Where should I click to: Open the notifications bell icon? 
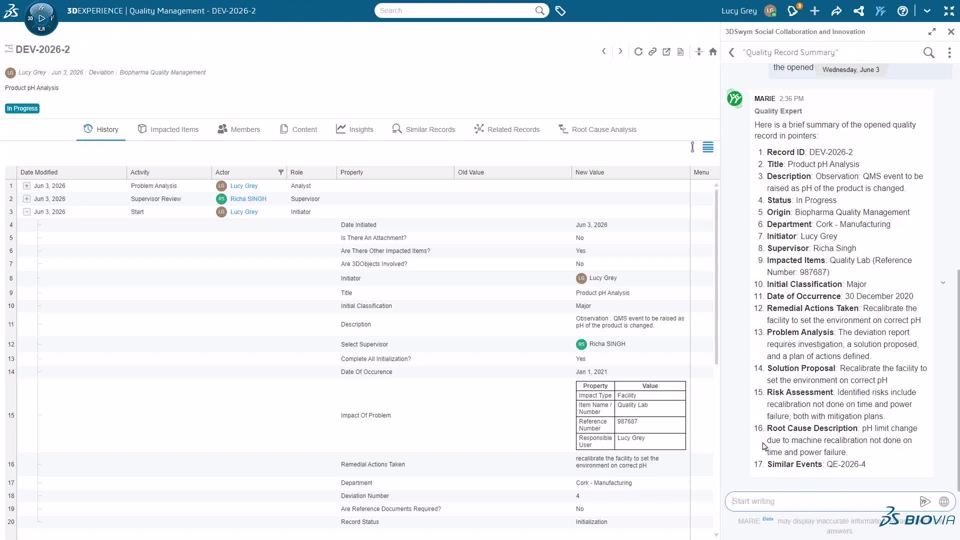coord(793,10)
